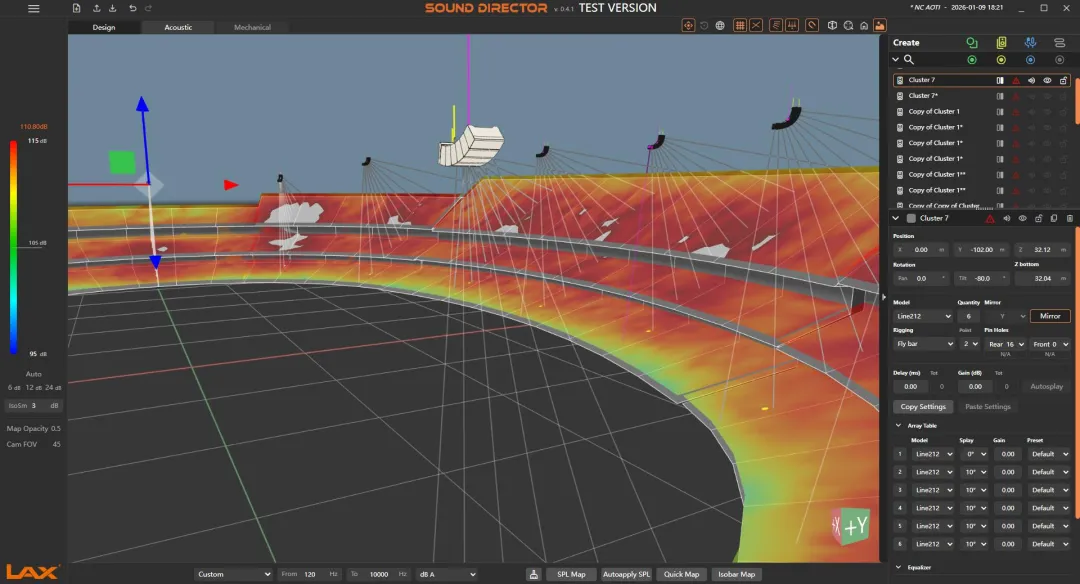Create a new blue microphone object

(1030, 43)
